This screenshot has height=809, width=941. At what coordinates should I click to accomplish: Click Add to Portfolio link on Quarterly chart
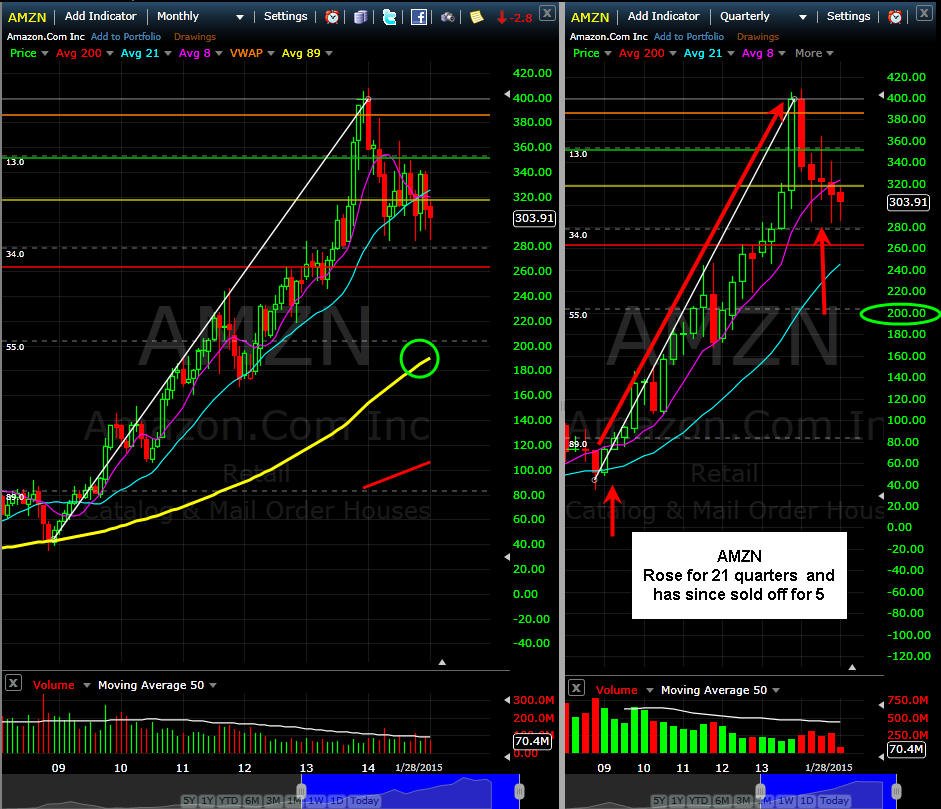tap(689, 37)
